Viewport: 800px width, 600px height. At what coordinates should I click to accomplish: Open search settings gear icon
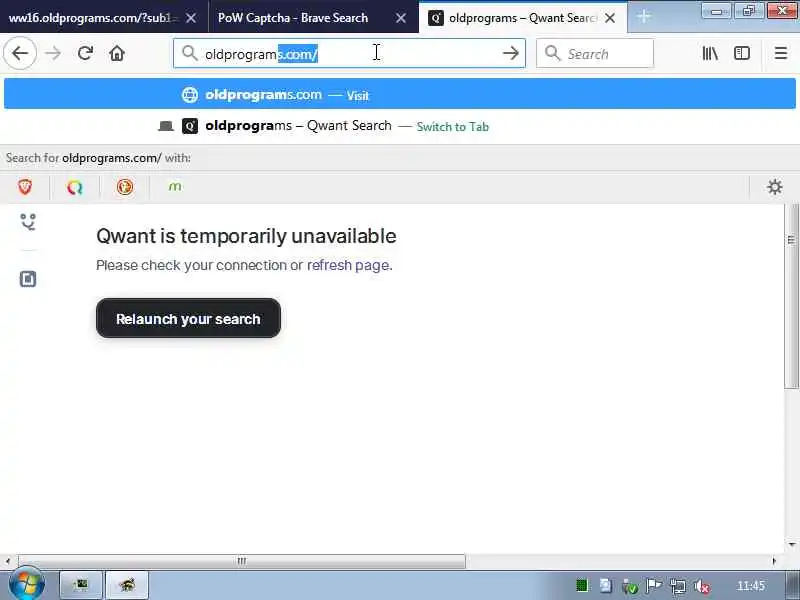[774, 187]
